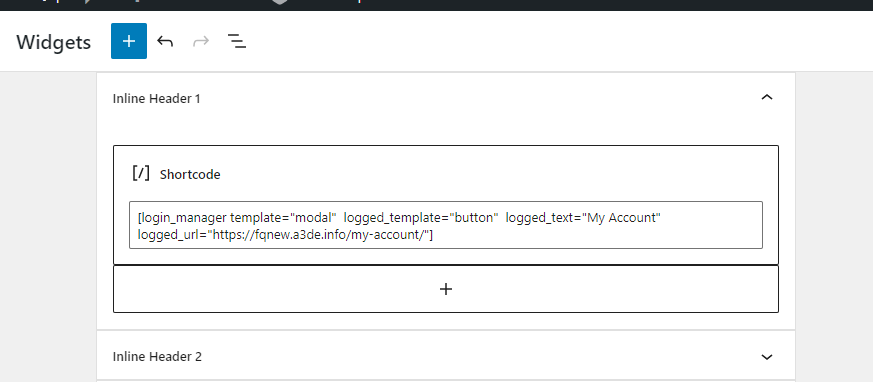Image resolution: width=873 pixels, height=382 pixels.
Task: Select the Shortcode block by its empty header area
Action: click(x=490, y=174)
